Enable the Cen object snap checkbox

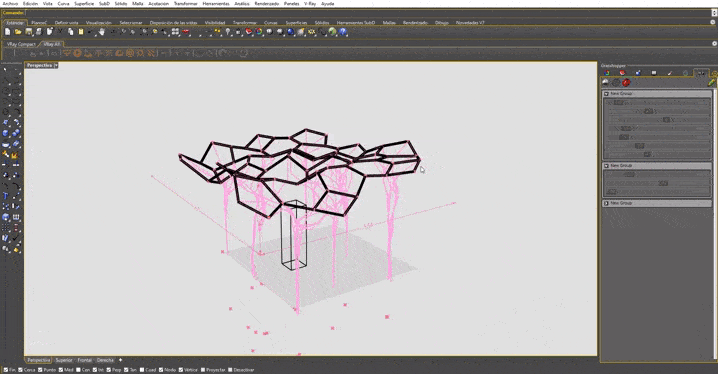[x=78, y=369]
